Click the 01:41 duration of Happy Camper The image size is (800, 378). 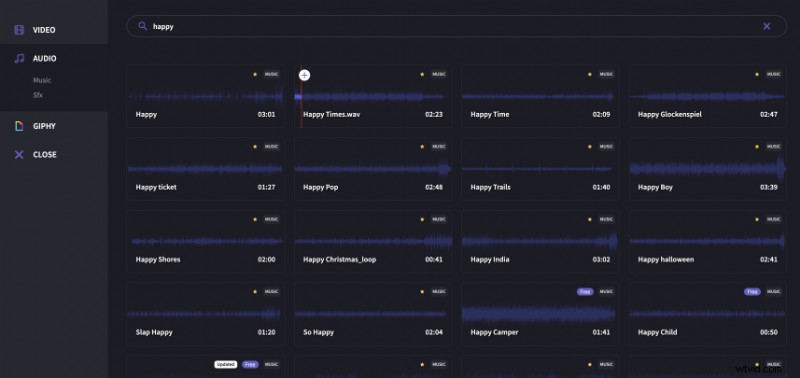point(601,332)
